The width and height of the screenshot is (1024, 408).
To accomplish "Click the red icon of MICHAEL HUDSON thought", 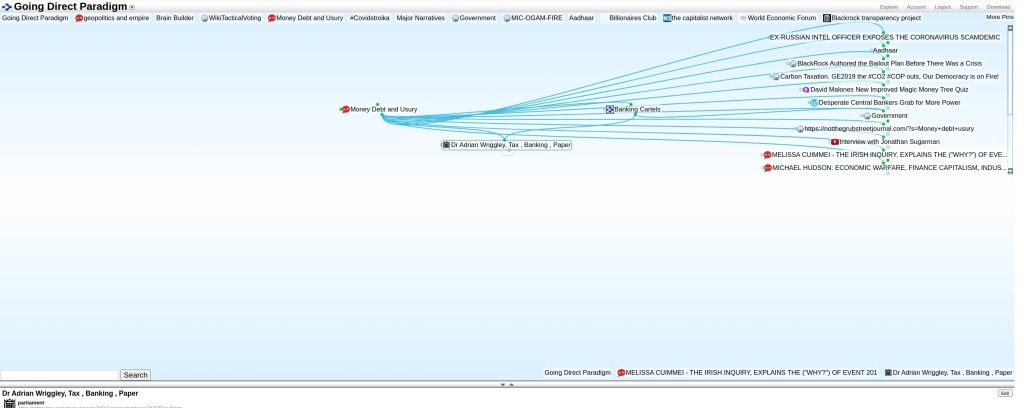I will click(767, 168).
